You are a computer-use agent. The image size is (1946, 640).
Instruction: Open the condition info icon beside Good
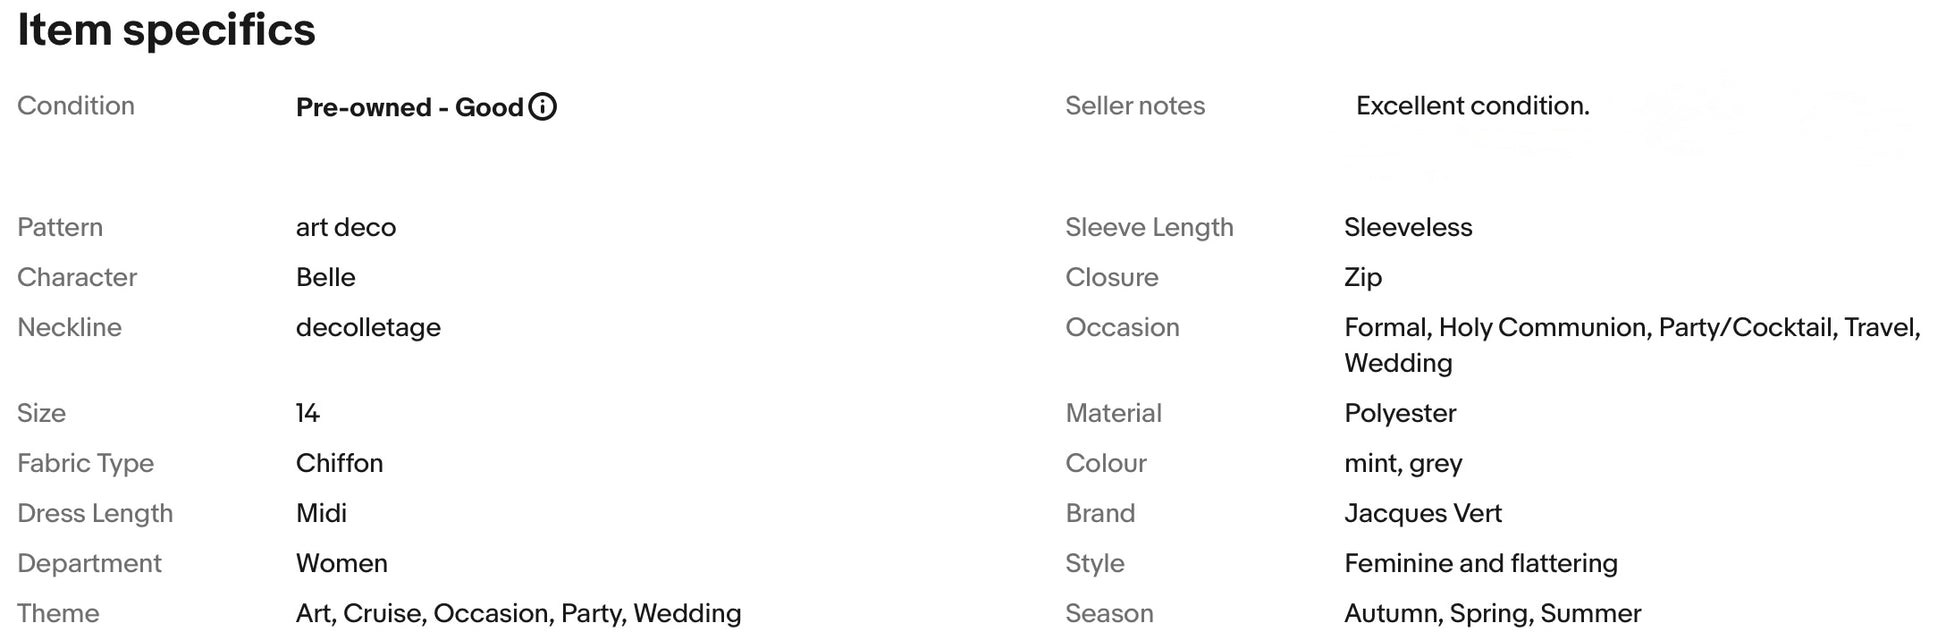point(542,106)
